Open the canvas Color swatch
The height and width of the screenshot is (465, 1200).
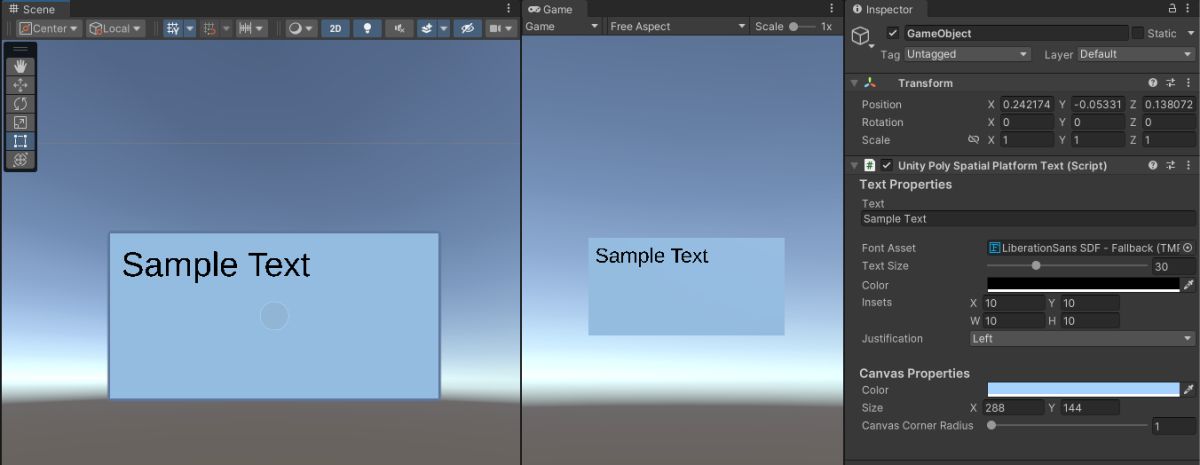(1083, 390)
